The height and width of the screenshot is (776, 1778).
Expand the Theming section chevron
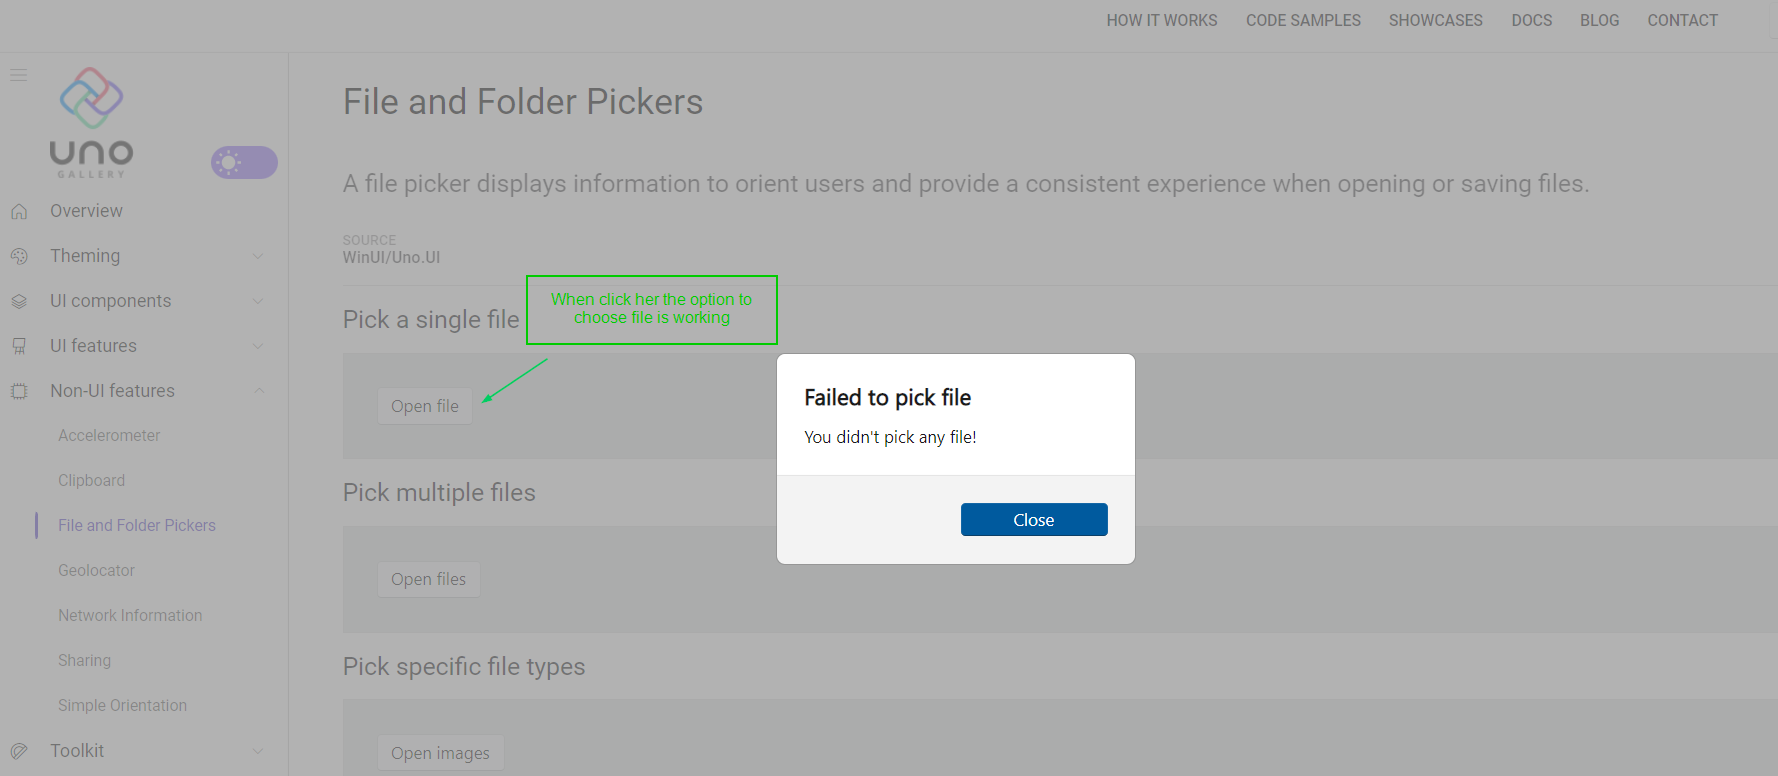pos(259,255)
